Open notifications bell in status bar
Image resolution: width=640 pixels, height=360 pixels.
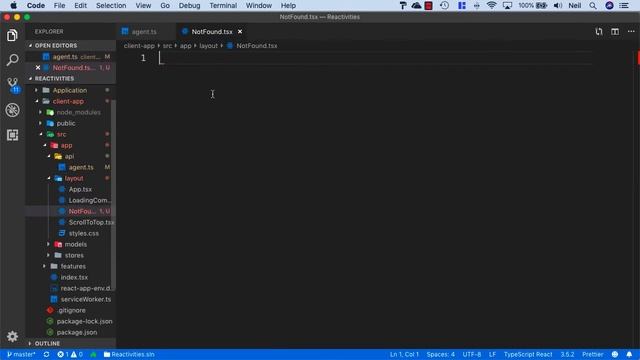[629, 354]
